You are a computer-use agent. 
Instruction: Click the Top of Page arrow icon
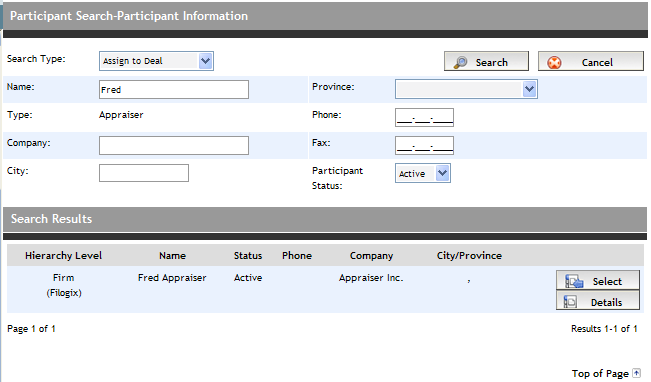636,373
